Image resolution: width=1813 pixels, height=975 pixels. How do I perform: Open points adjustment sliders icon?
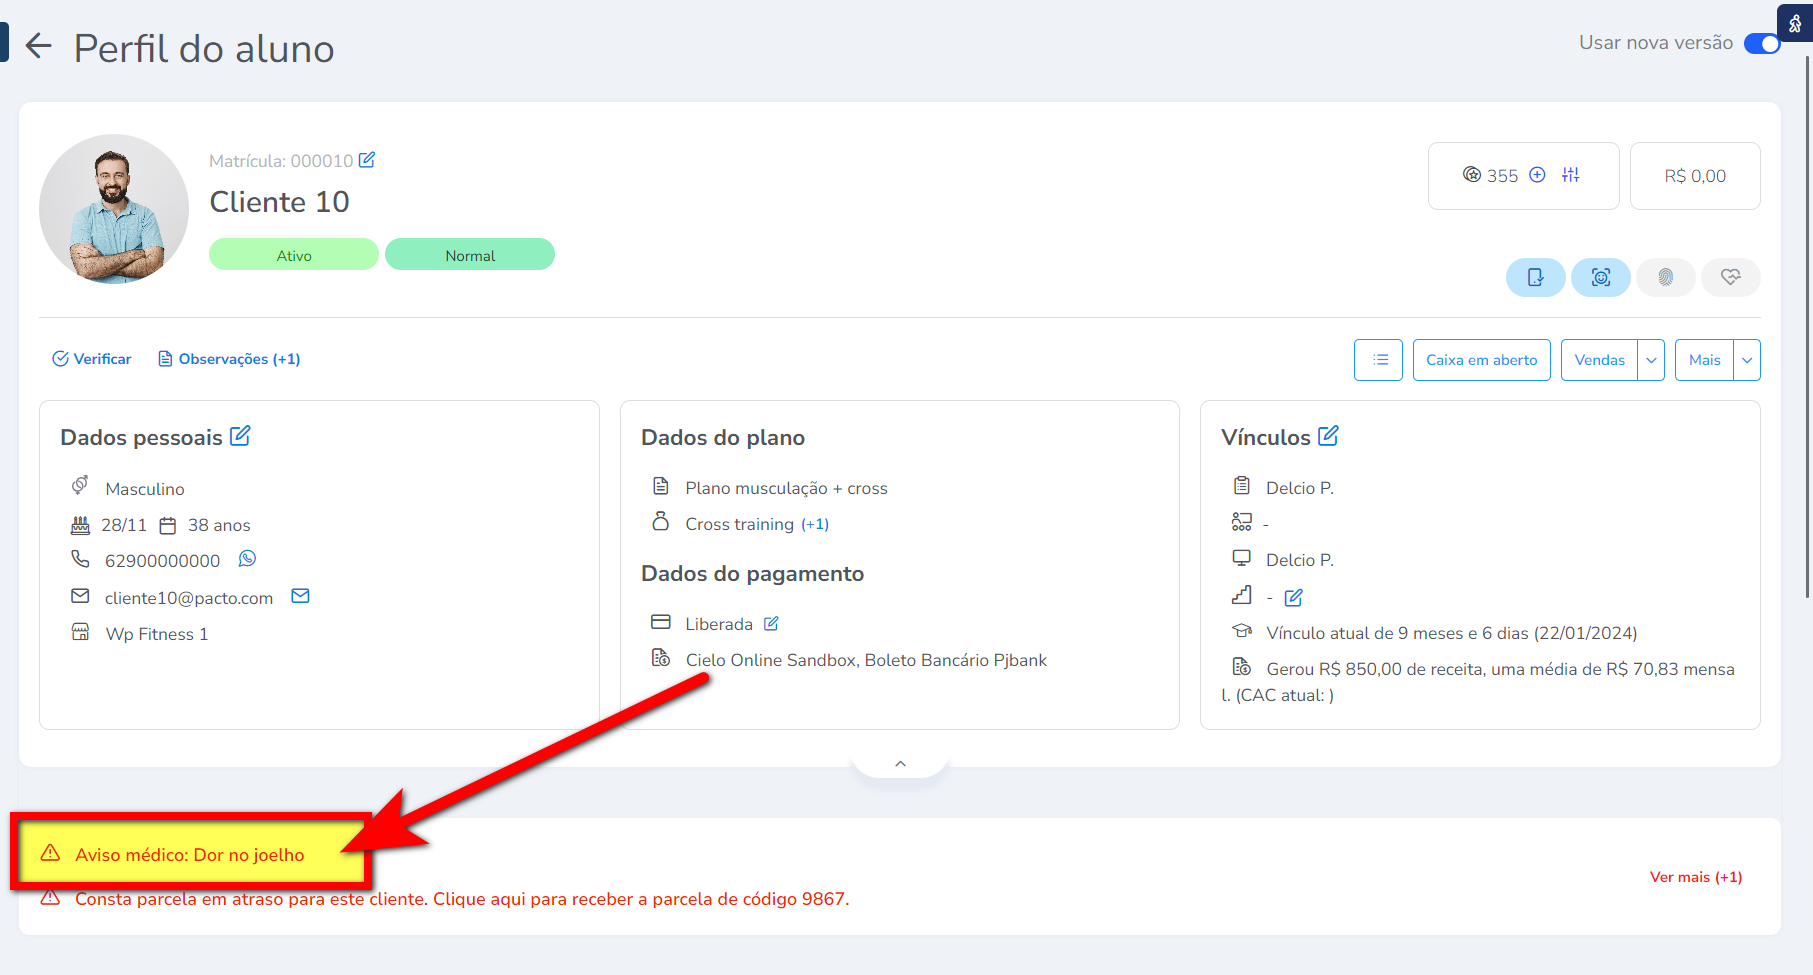click(x=1571, y=175)
